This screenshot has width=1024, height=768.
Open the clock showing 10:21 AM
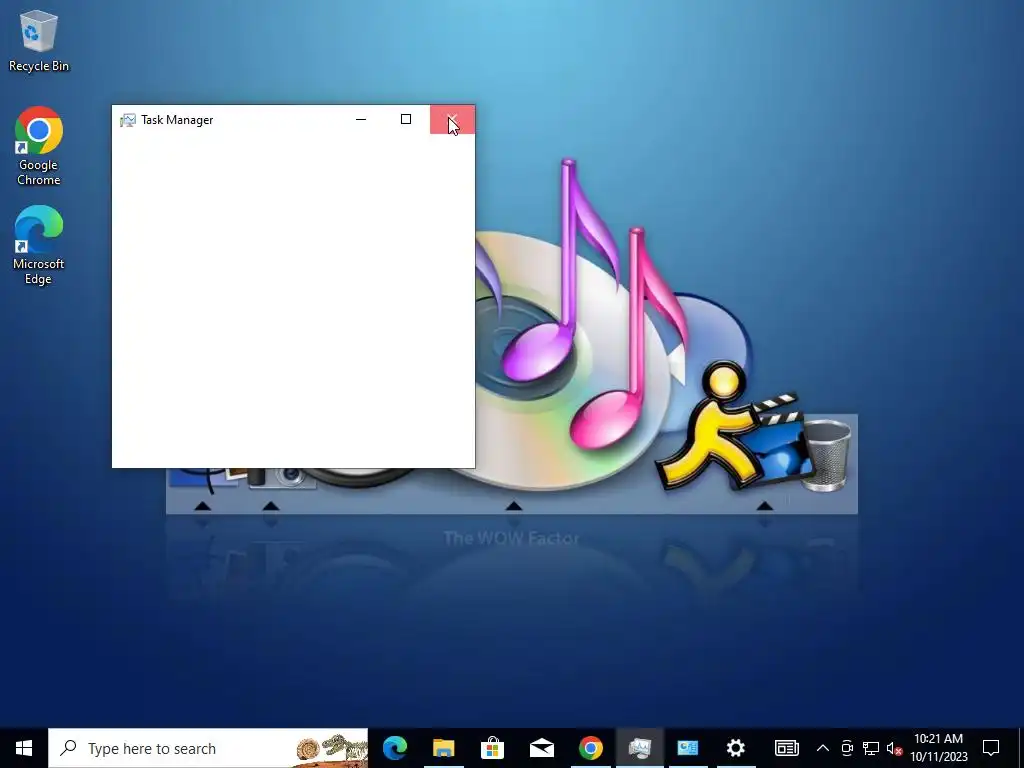[938, 748]
